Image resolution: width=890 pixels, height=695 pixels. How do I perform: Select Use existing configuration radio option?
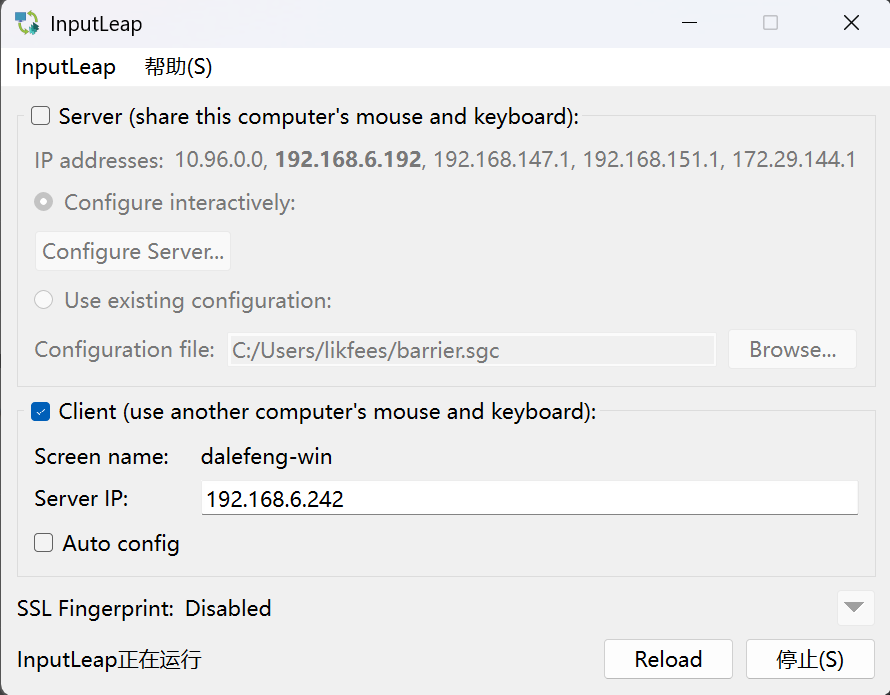(x=44, y=300)
